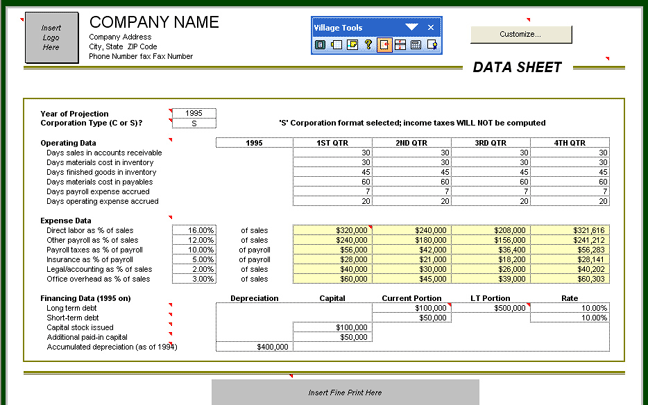Click the yellow note icon in Village Tools
648x405 pixels.
352,44
